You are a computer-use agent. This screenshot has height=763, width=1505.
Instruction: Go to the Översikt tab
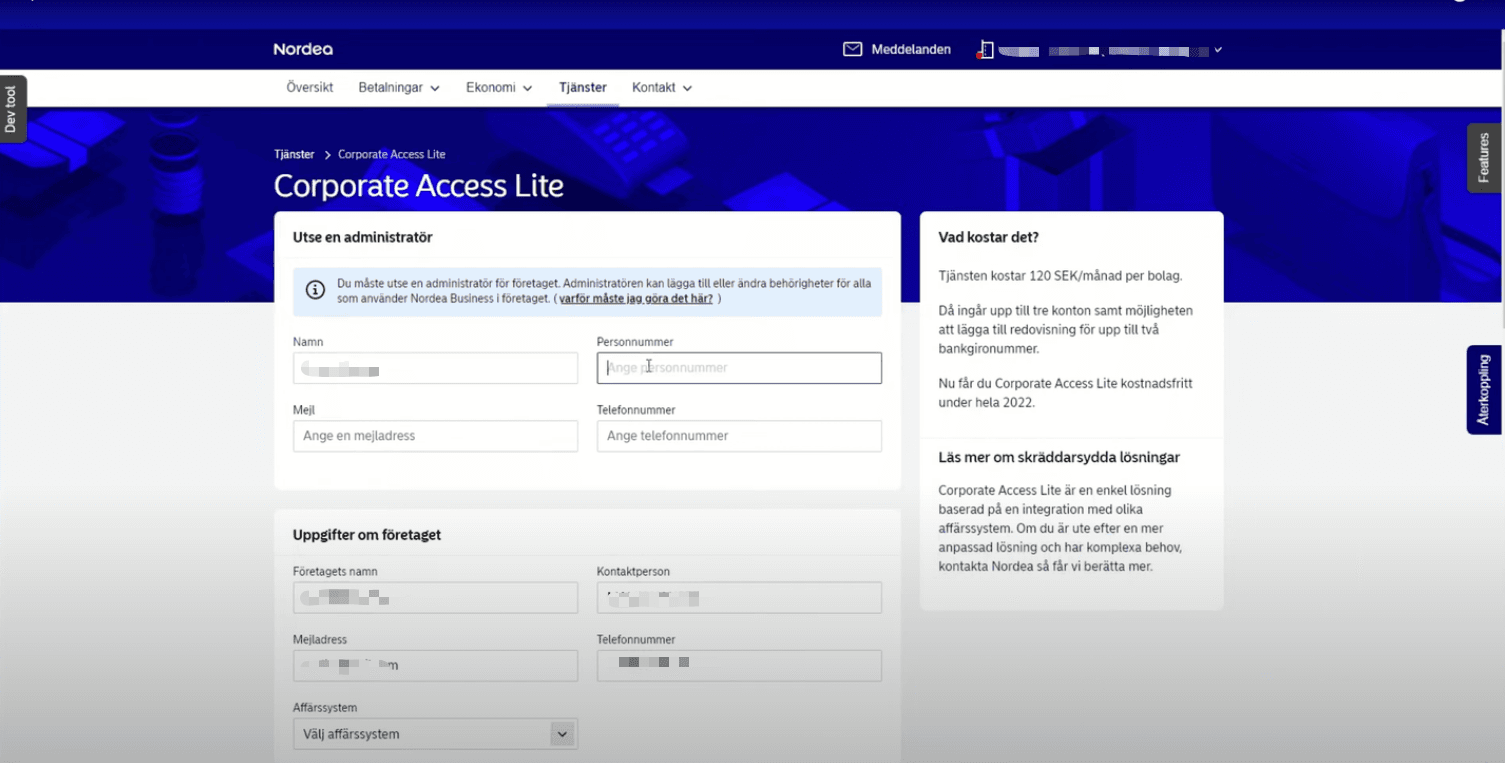(310, 88)
